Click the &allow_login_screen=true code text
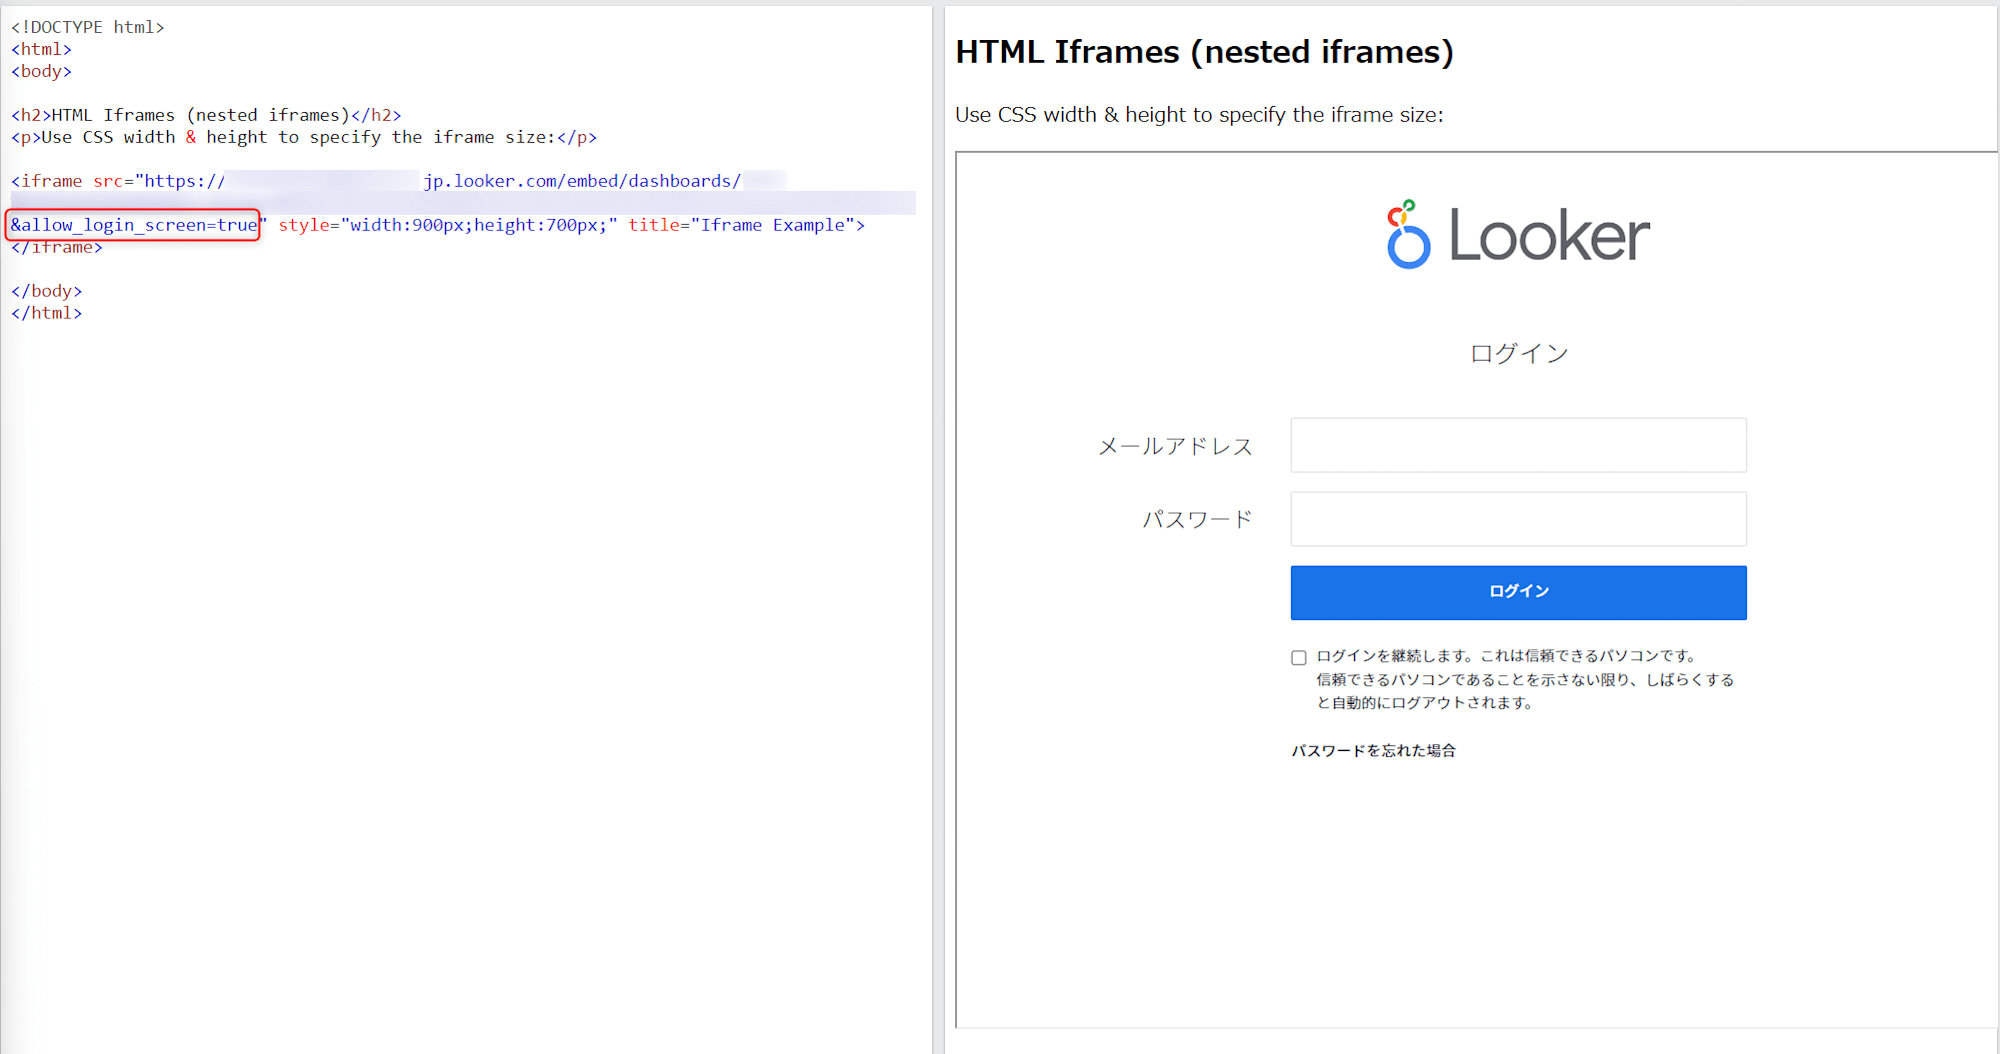The height and width of the screenshot is (1054, 2000). 134,225
